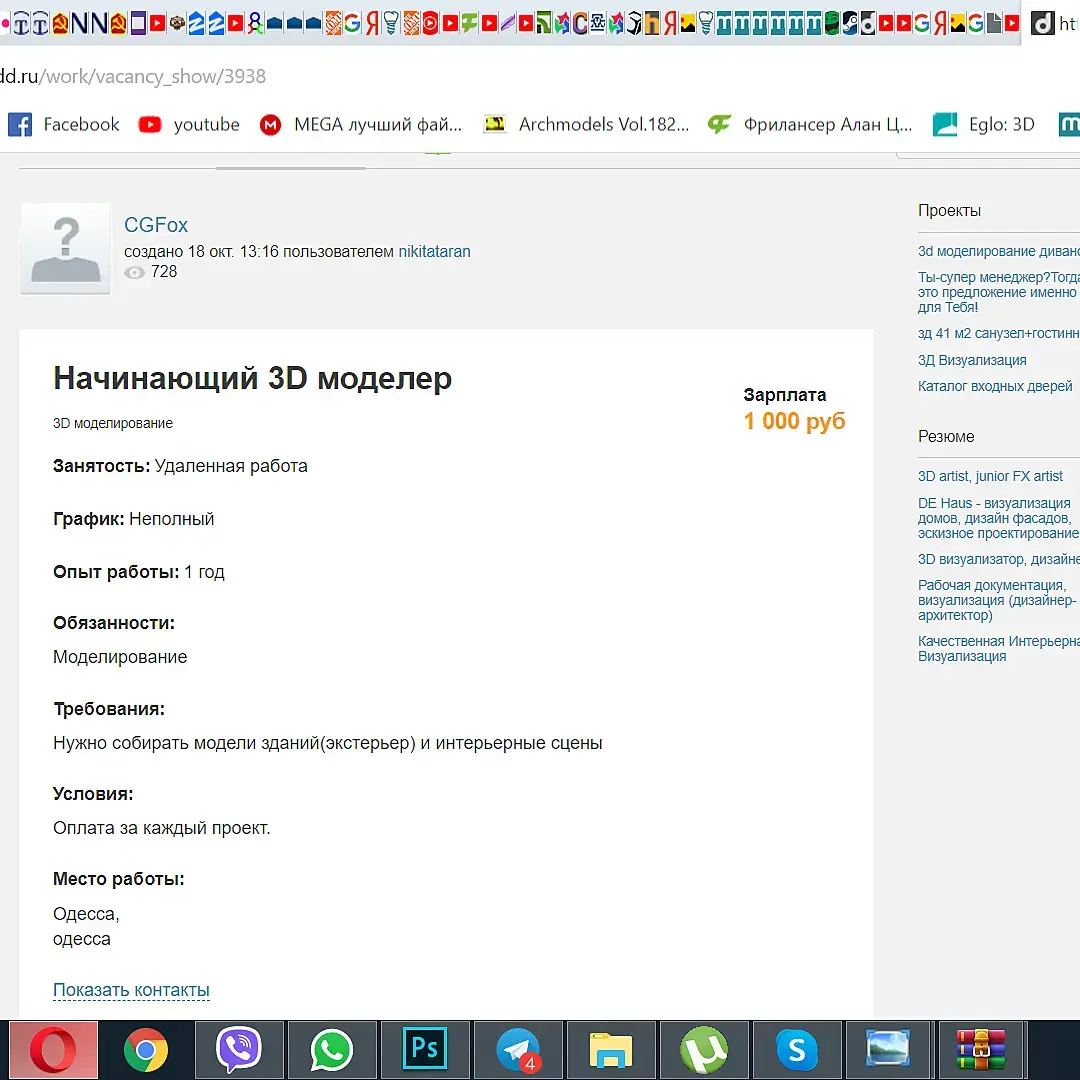The image size is (1080, 1080).
Task: Open project зд 41 м2 санузел+гостиная
Action: [999, 333]
